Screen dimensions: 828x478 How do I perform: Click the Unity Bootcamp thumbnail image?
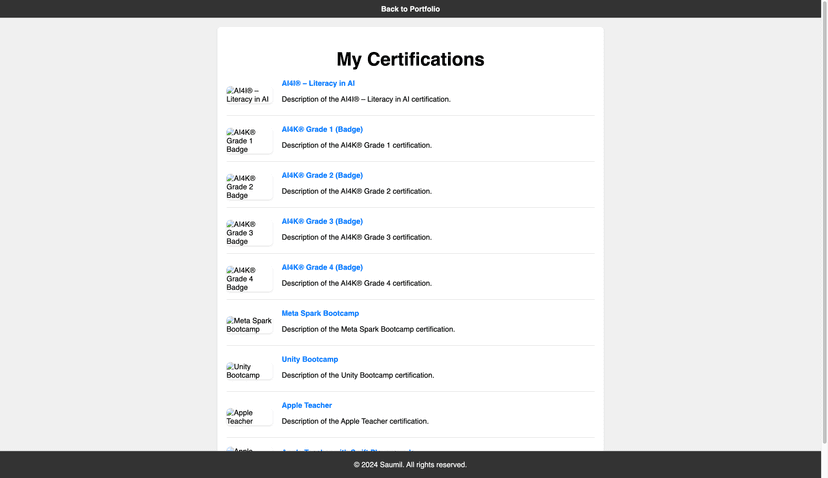tap(249, 371)
